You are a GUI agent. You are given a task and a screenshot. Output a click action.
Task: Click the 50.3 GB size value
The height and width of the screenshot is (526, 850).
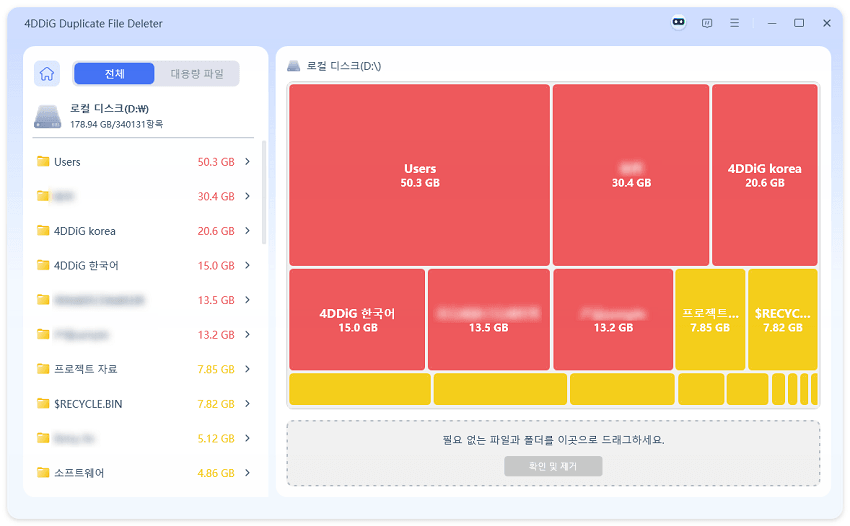pos(216,162)
